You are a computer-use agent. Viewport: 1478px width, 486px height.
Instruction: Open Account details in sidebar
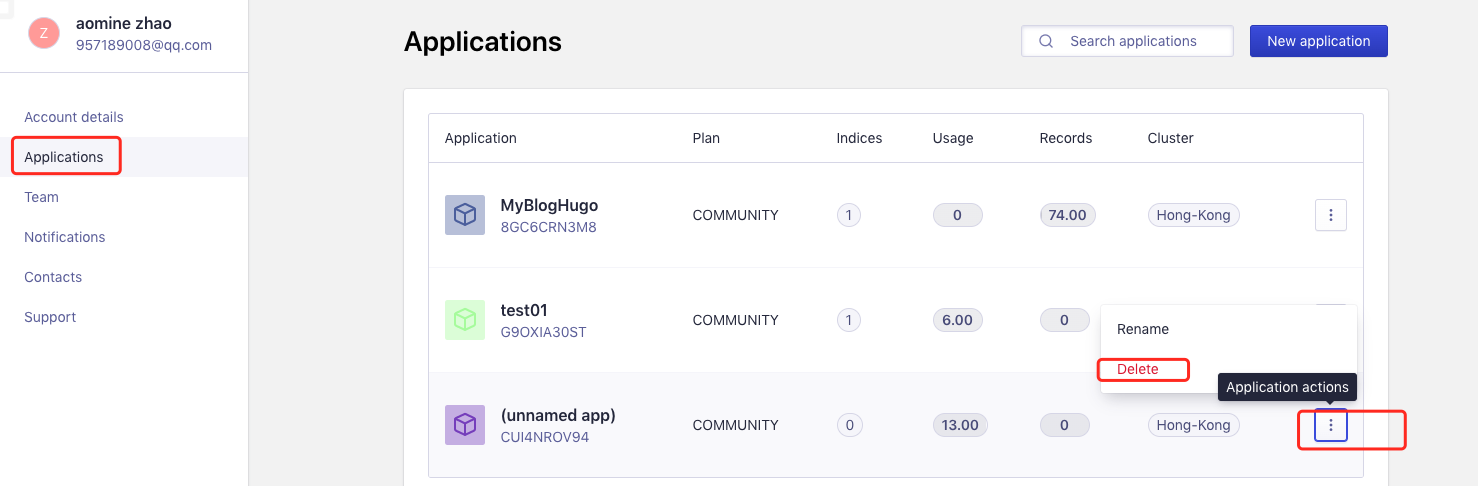[74, 117]
